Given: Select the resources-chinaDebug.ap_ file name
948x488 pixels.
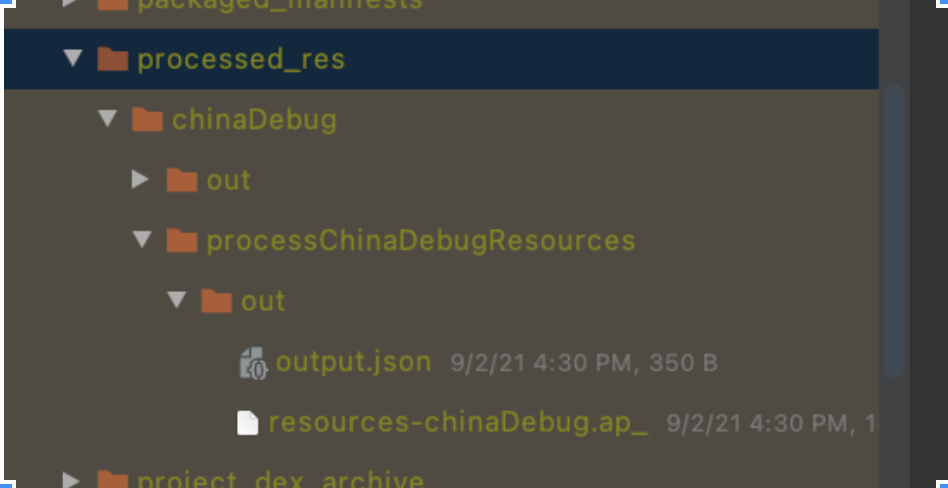Looking at the screenshot, I should click(x=458, y=423).
